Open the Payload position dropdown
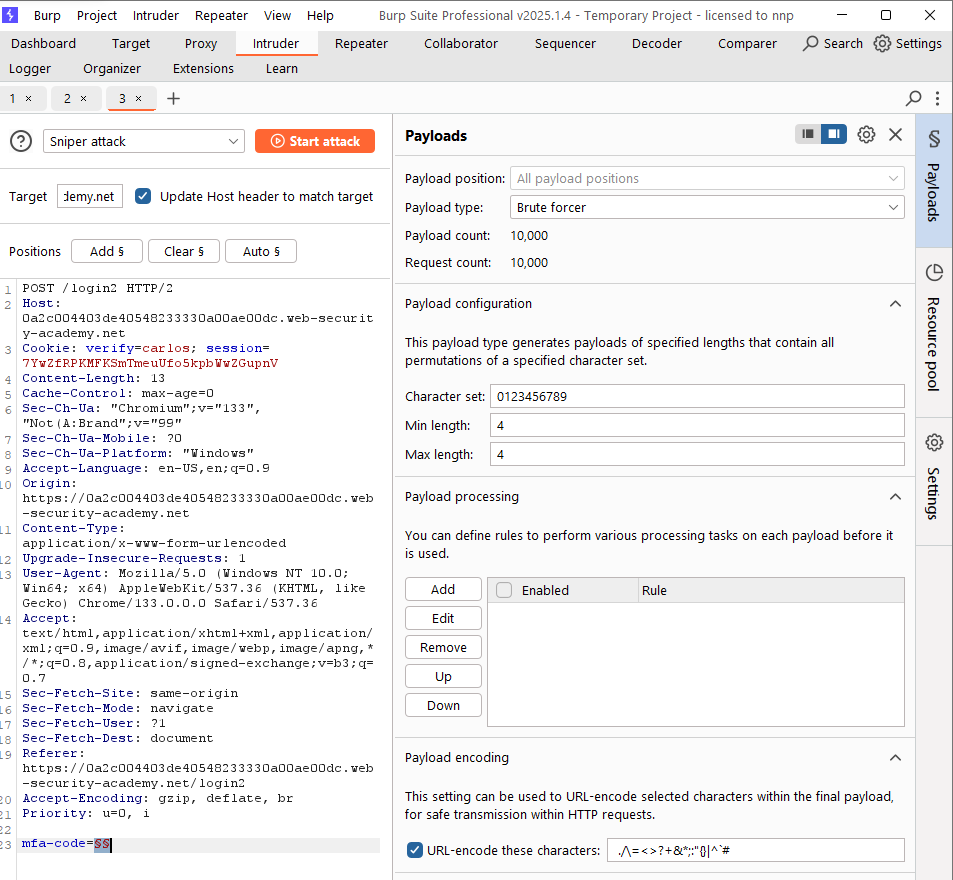Image resolution: width=953 pixels, height=880 pixels. [x=707, y=179]
